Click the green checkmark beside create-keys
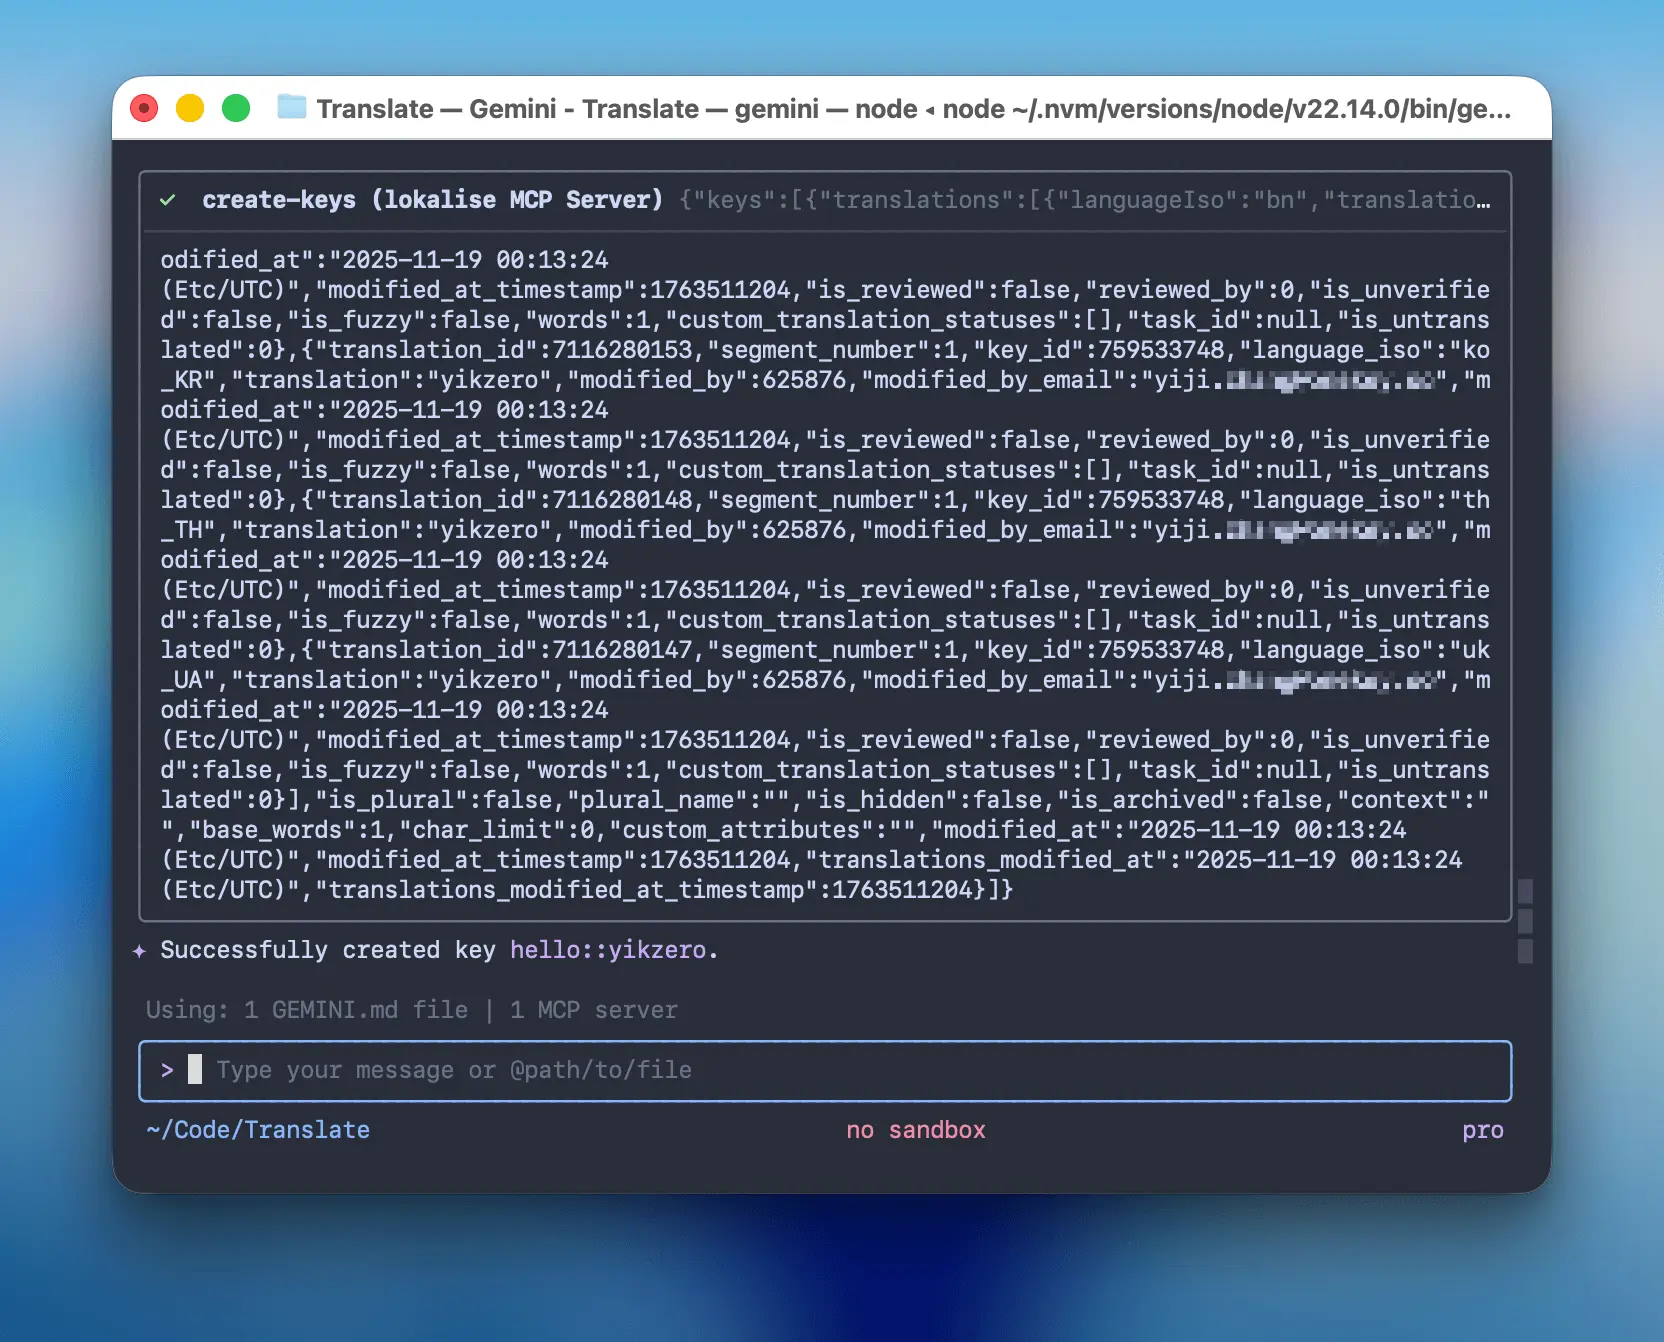Viewport: 1664px width, 1342px height. tap(168, 200)
